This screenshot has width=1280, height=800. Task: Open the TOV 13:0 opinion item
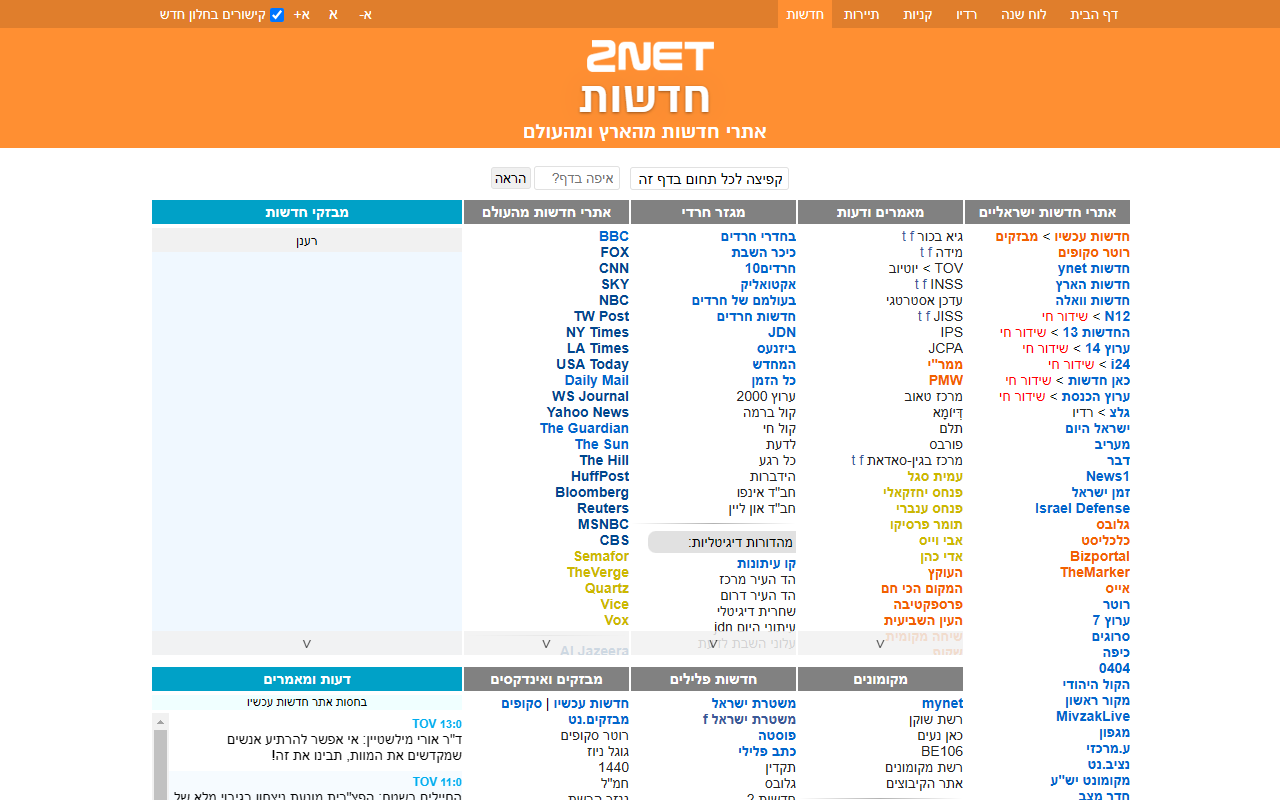[x=437, y=724]
